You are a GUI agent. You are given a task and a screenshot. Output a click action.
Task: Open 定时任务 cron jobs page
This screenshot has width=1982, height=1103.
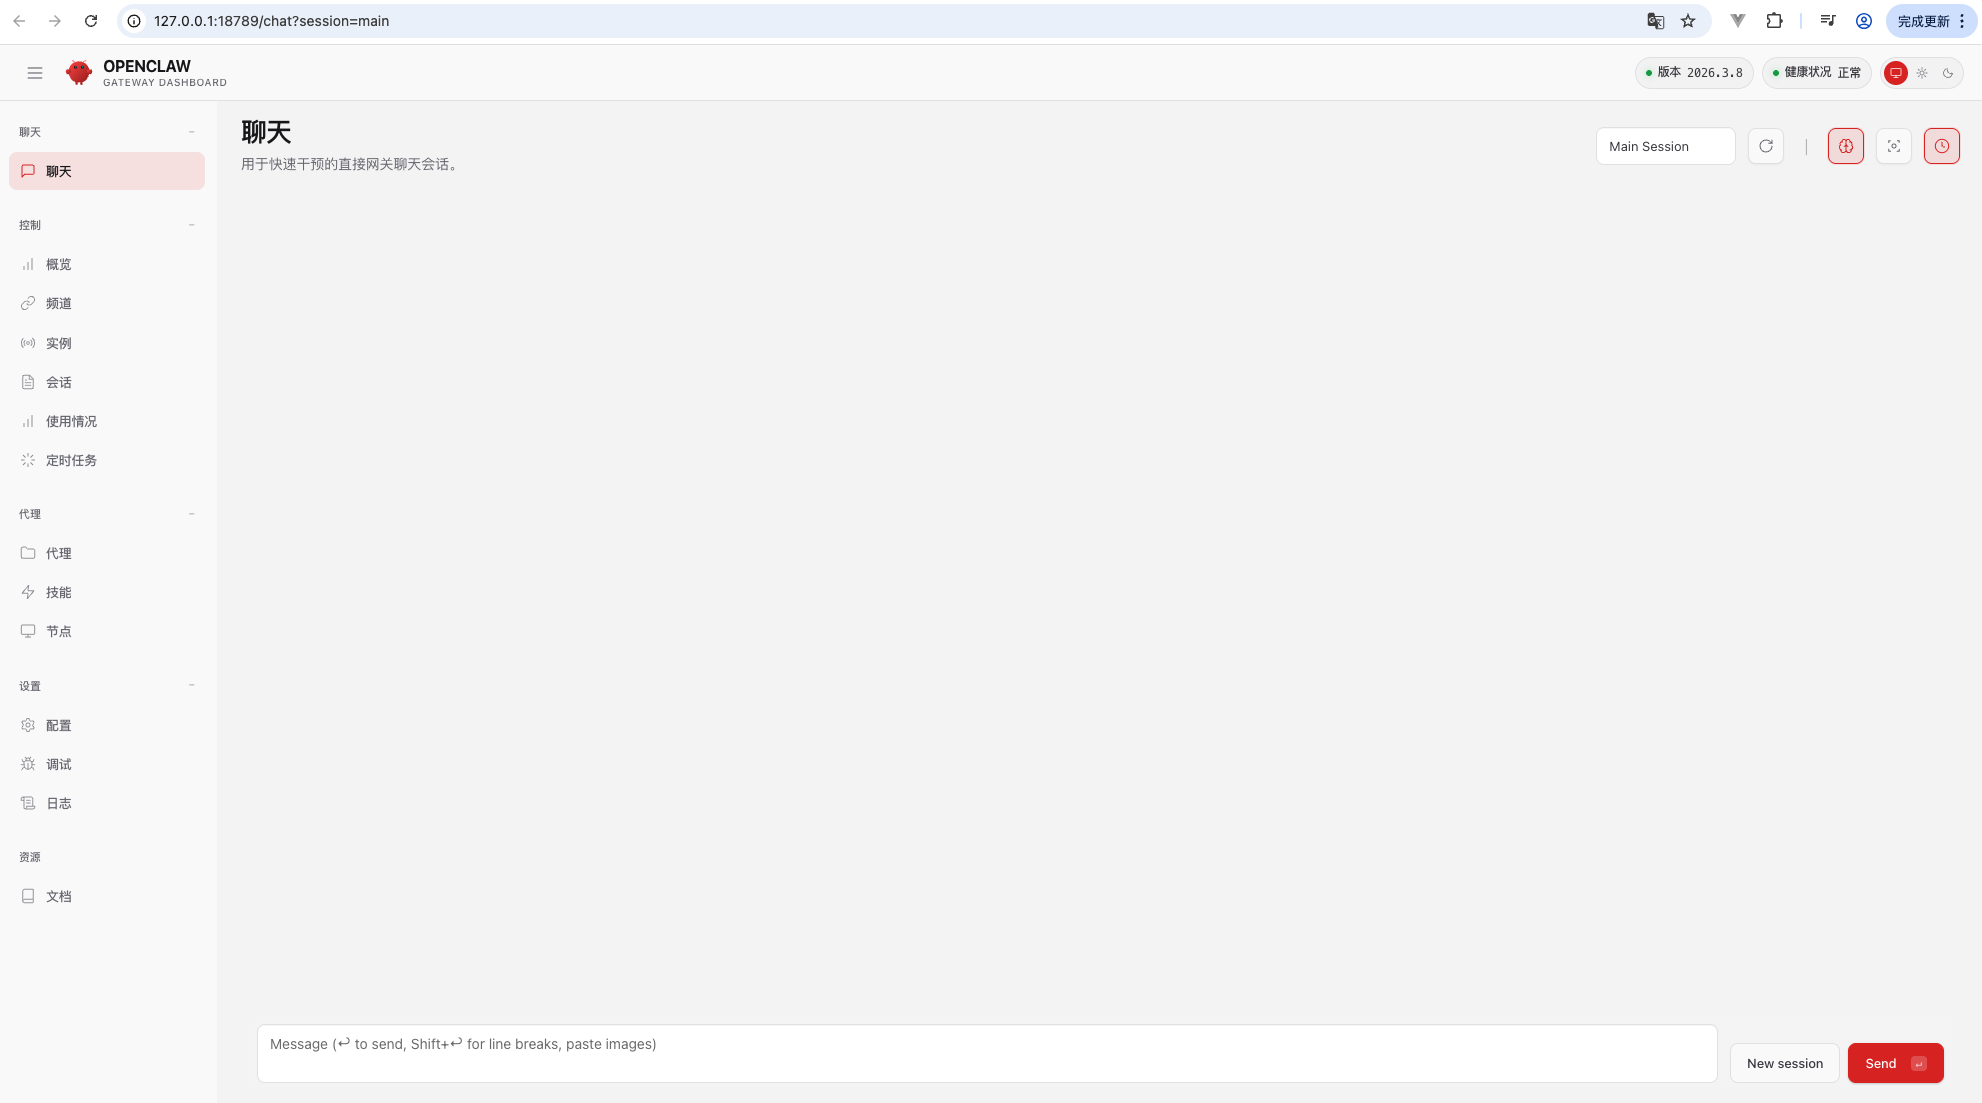107,460
